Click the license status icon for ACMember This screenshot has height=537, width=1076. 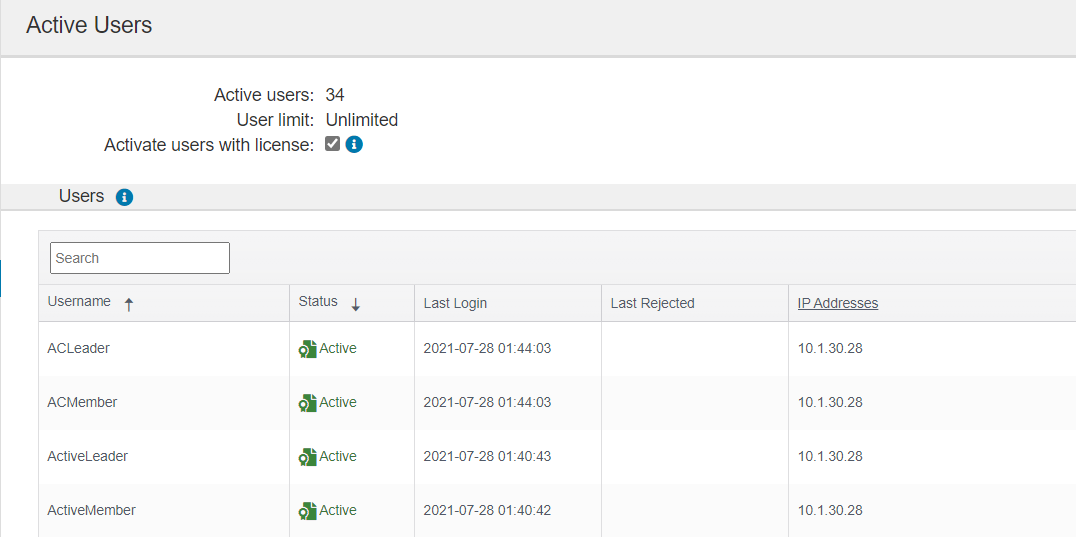point(307,403)
